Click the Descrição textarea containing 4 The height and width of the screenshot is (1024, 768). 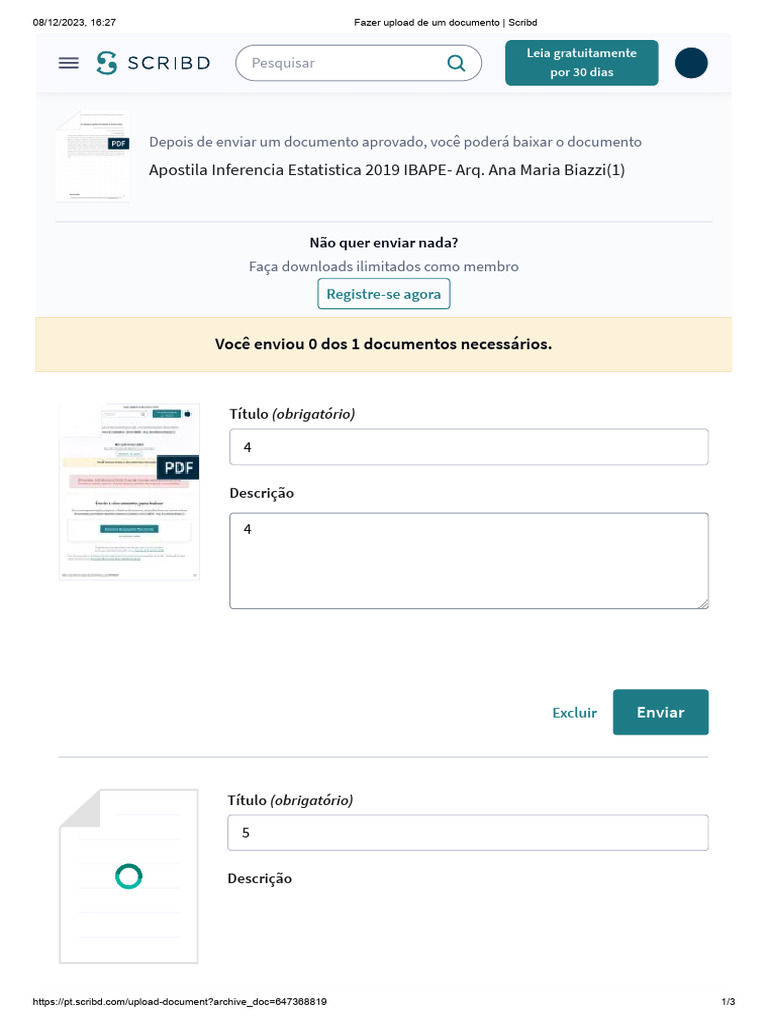pyautogui.click(x=468, y=560)
